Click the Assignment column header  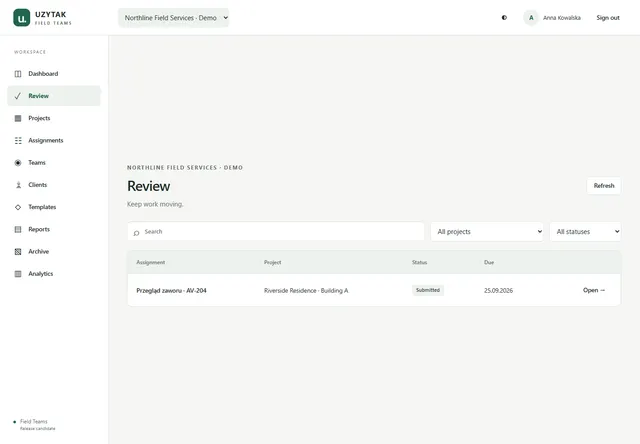coord(151,262)
